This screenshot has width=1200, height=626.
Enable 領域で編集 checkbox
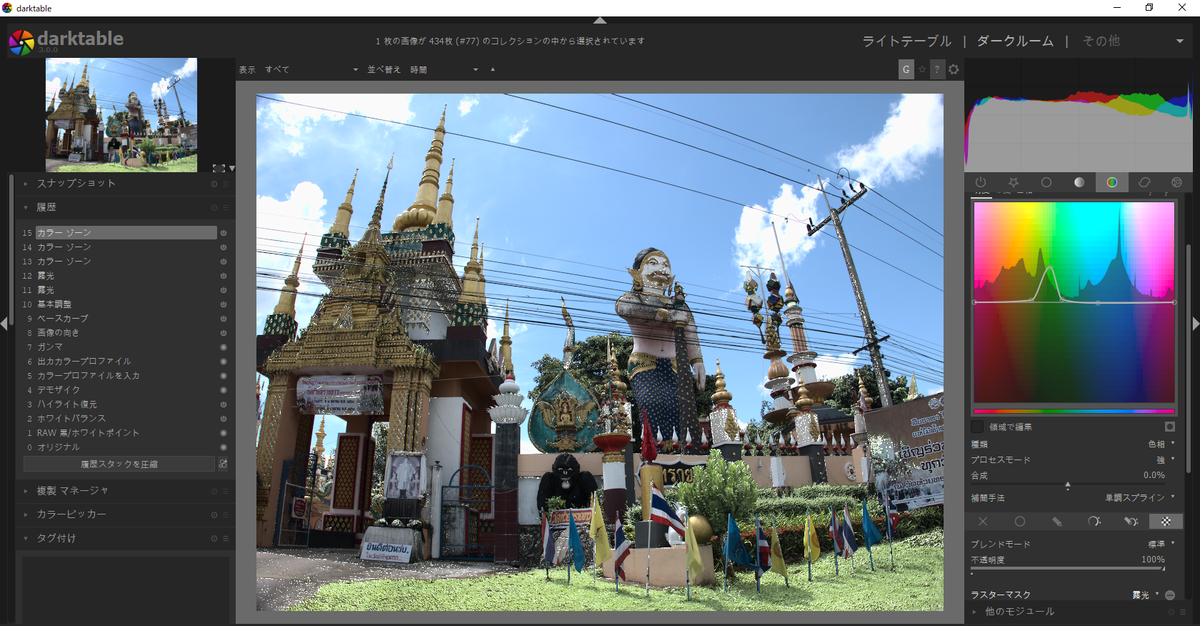click(x=977, y=427)
